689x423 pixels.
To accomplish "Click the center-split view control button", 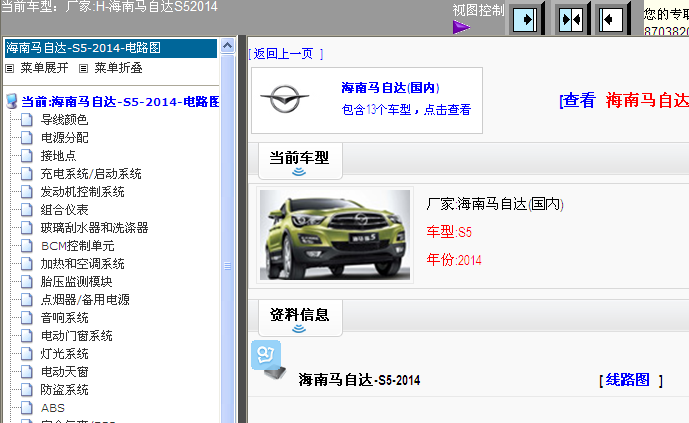I will pos(571,19).
